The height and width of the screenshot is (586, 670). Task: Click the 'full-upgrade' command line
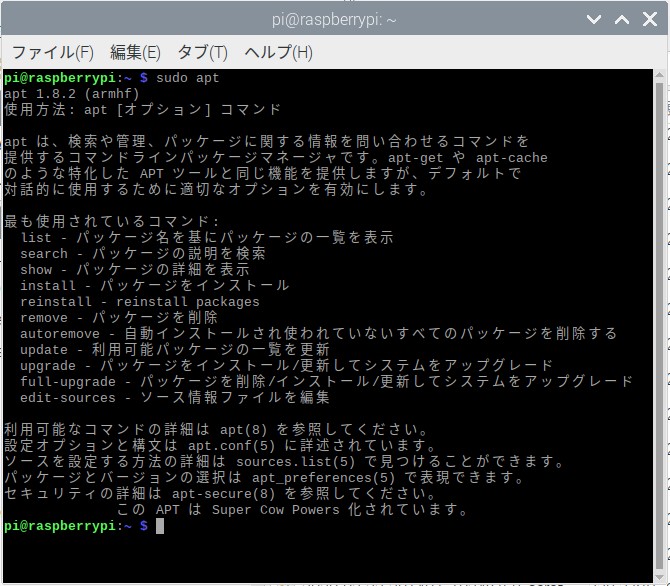(x=327, y=382)
